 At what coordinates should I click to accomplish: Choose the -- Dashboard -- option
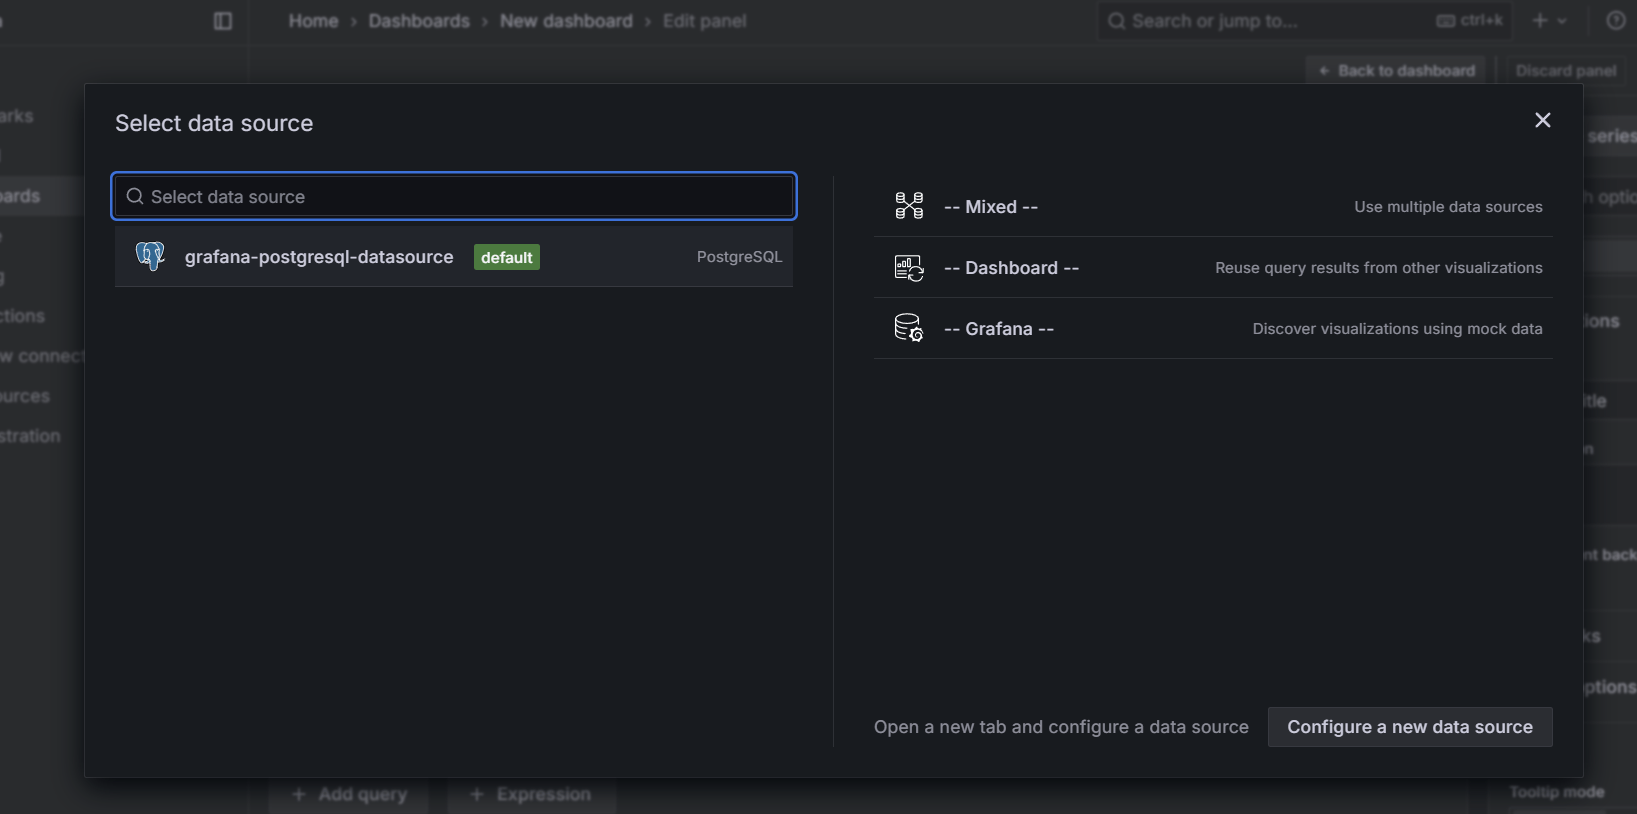click(1213, 268)
